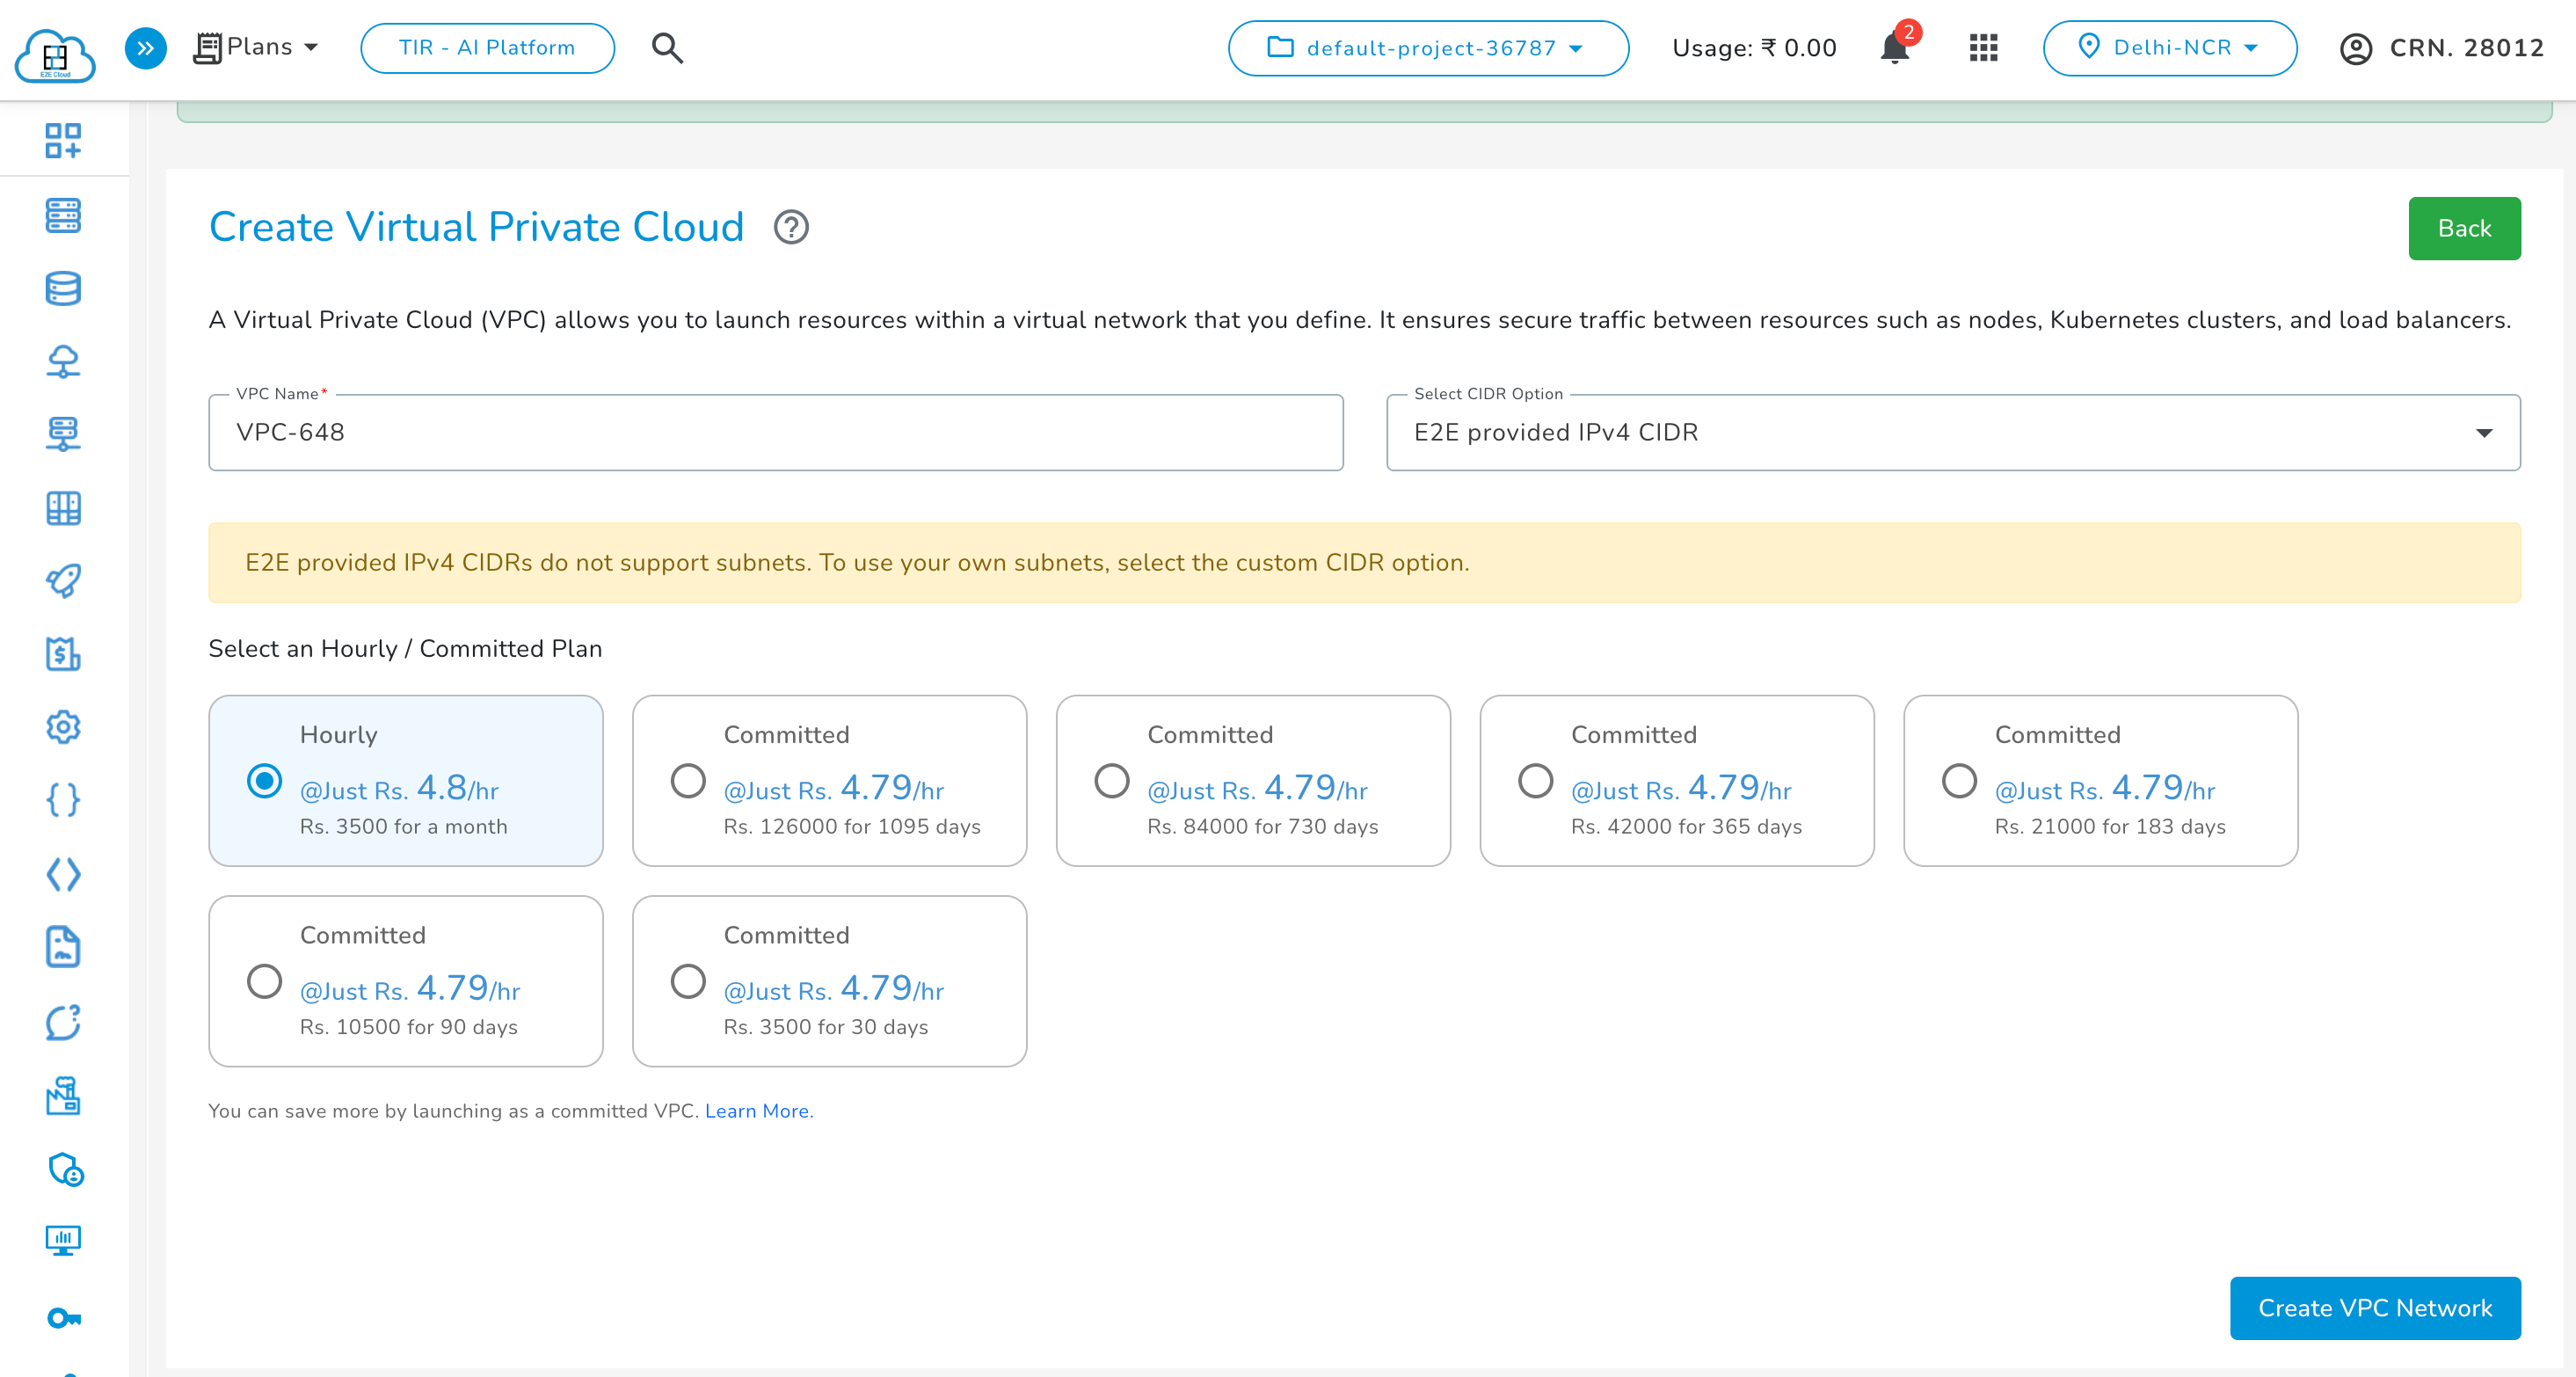Open the search magnifier icon
2576x1377 pixels.
coord(667,47)
